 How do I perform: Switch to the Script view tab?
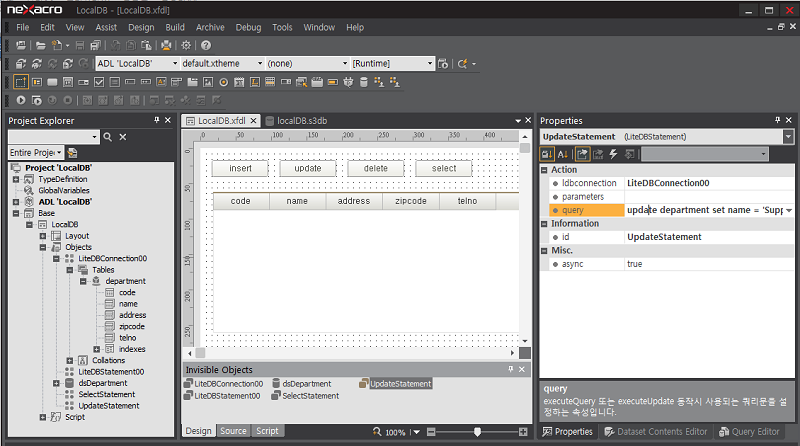(267, 431)
